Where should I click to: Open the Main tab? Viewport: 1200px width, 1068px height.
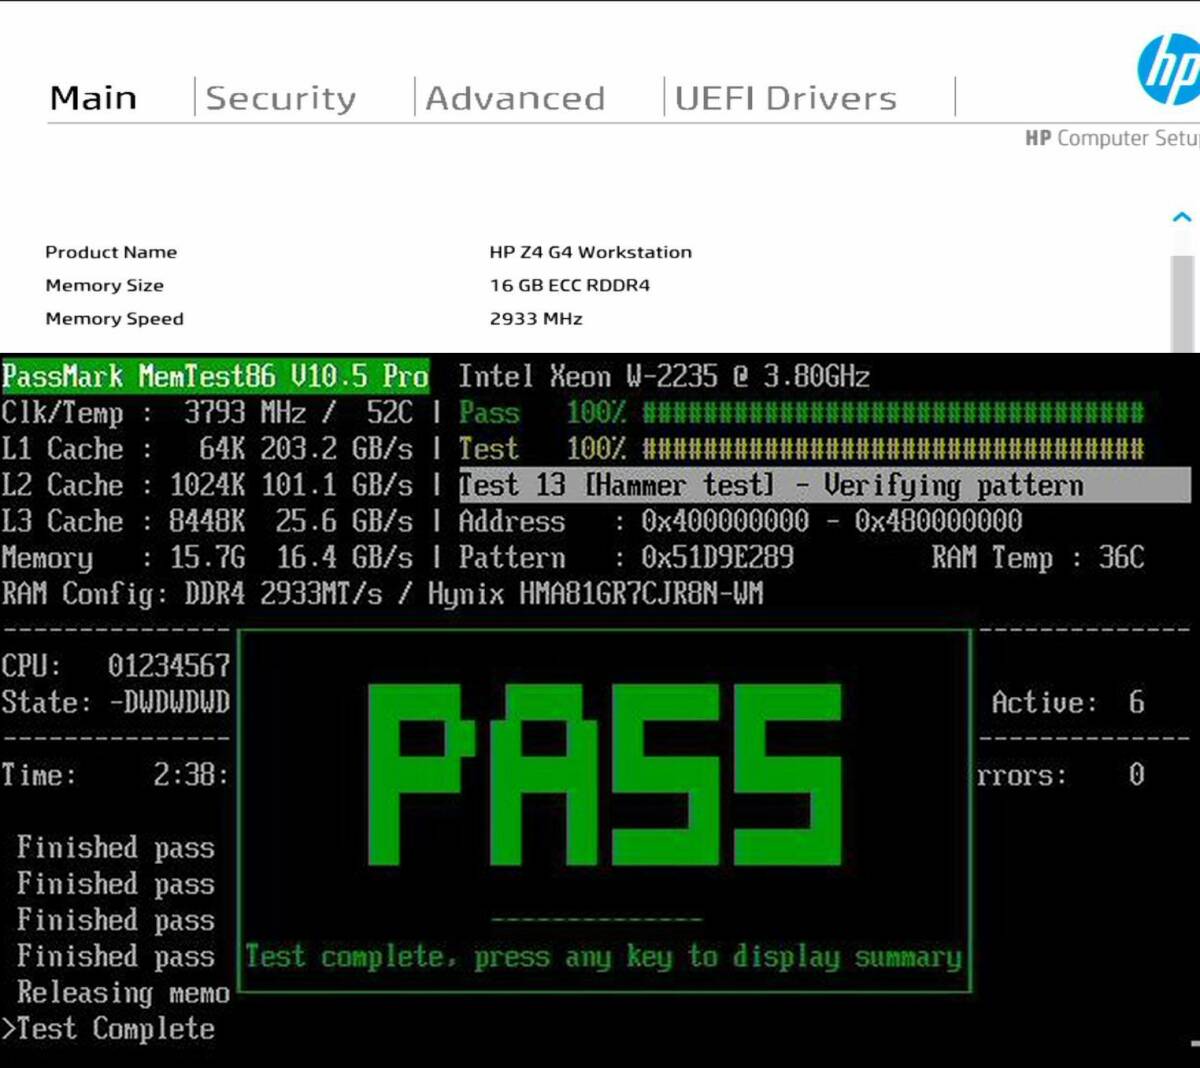click(x=93, y=98)
